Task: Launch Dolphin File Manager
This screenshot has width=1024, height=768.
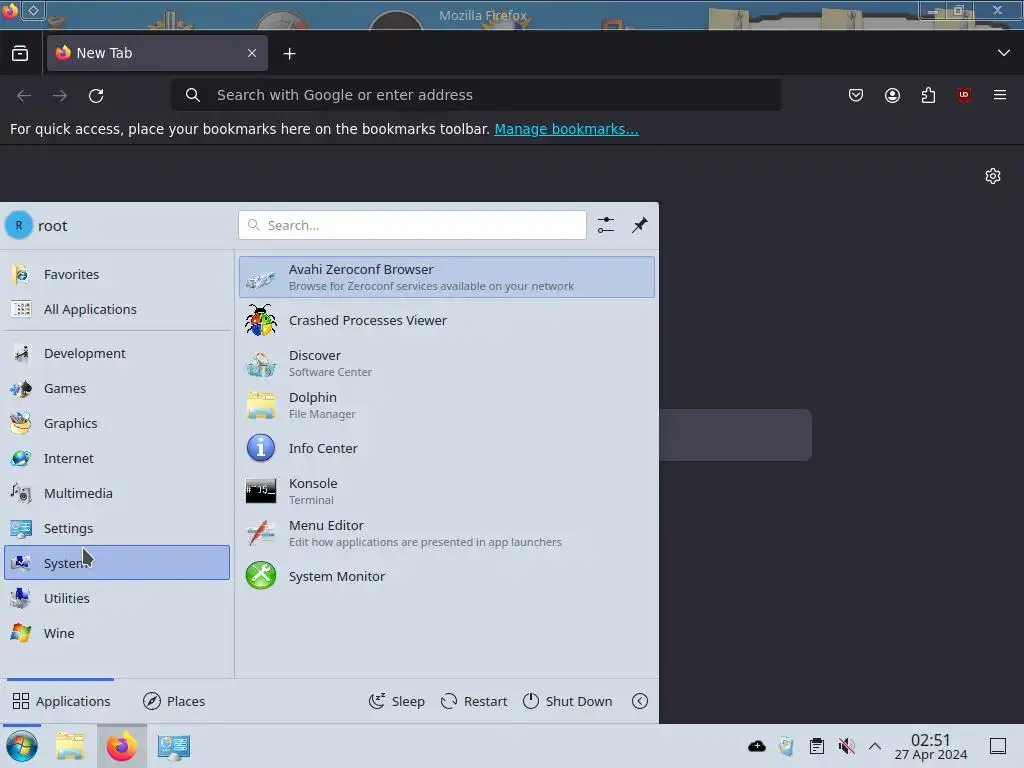Action: [447, 405]
